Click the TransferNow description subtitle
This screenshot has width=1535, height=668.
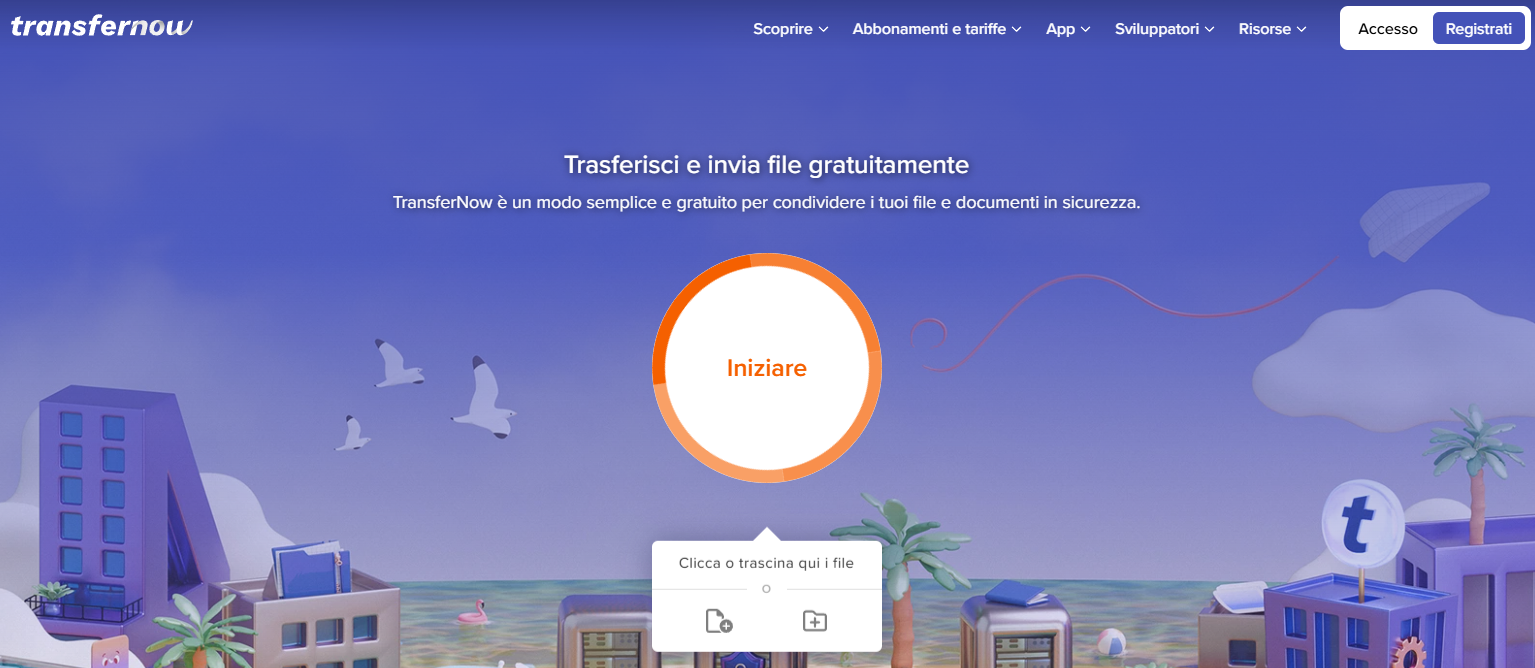pos(766,202)
